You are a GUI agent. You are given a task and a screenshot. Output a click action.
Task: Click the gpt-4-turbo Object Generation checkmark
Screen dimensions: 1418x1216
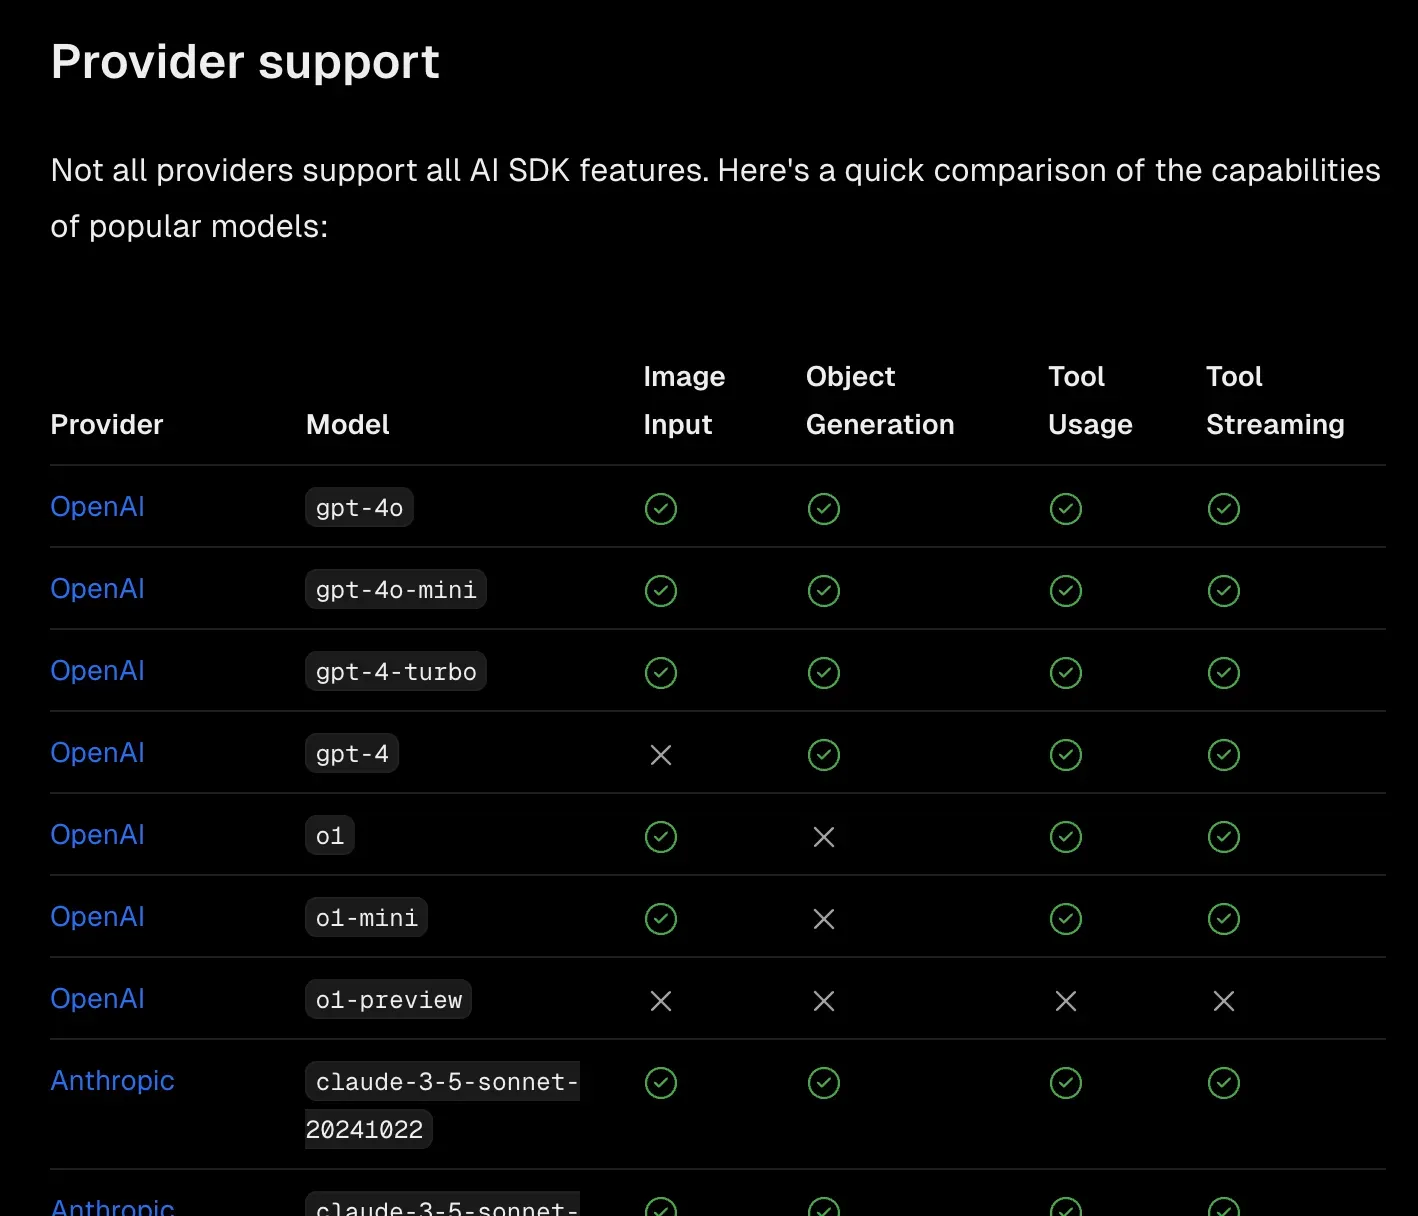tap(824, 673)
